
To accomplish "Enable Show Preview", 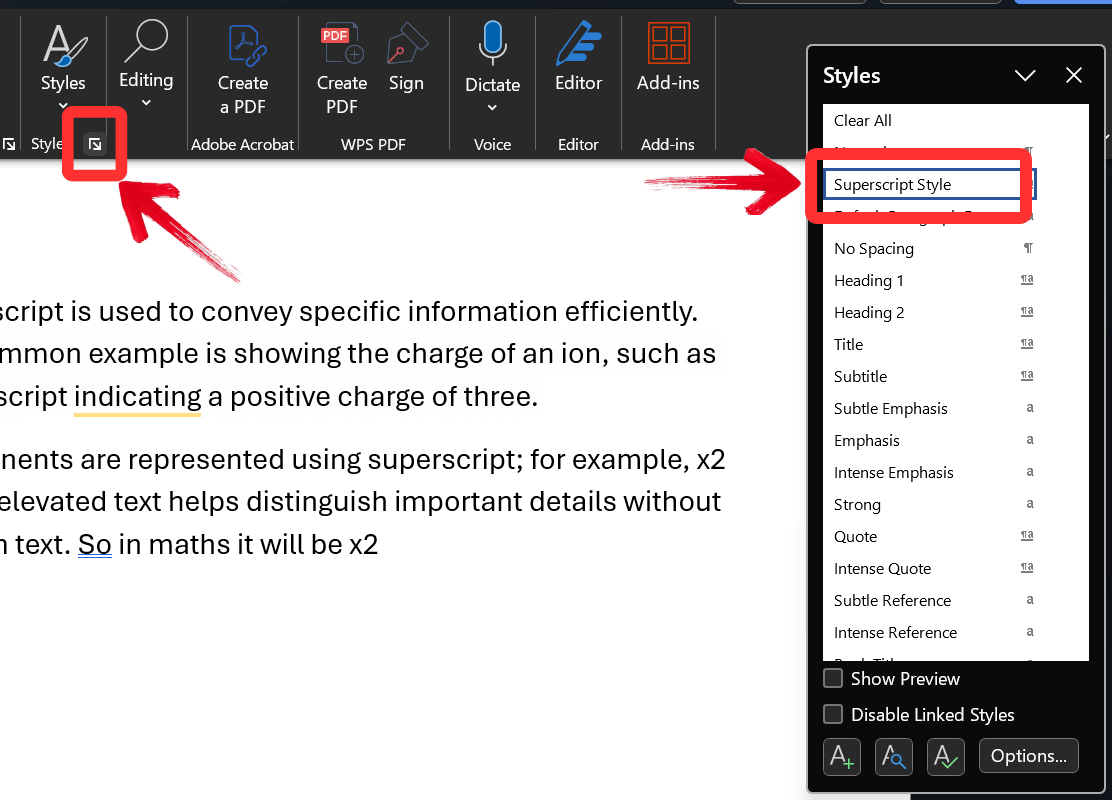I will pyautogui.click(x=832, y=678).
